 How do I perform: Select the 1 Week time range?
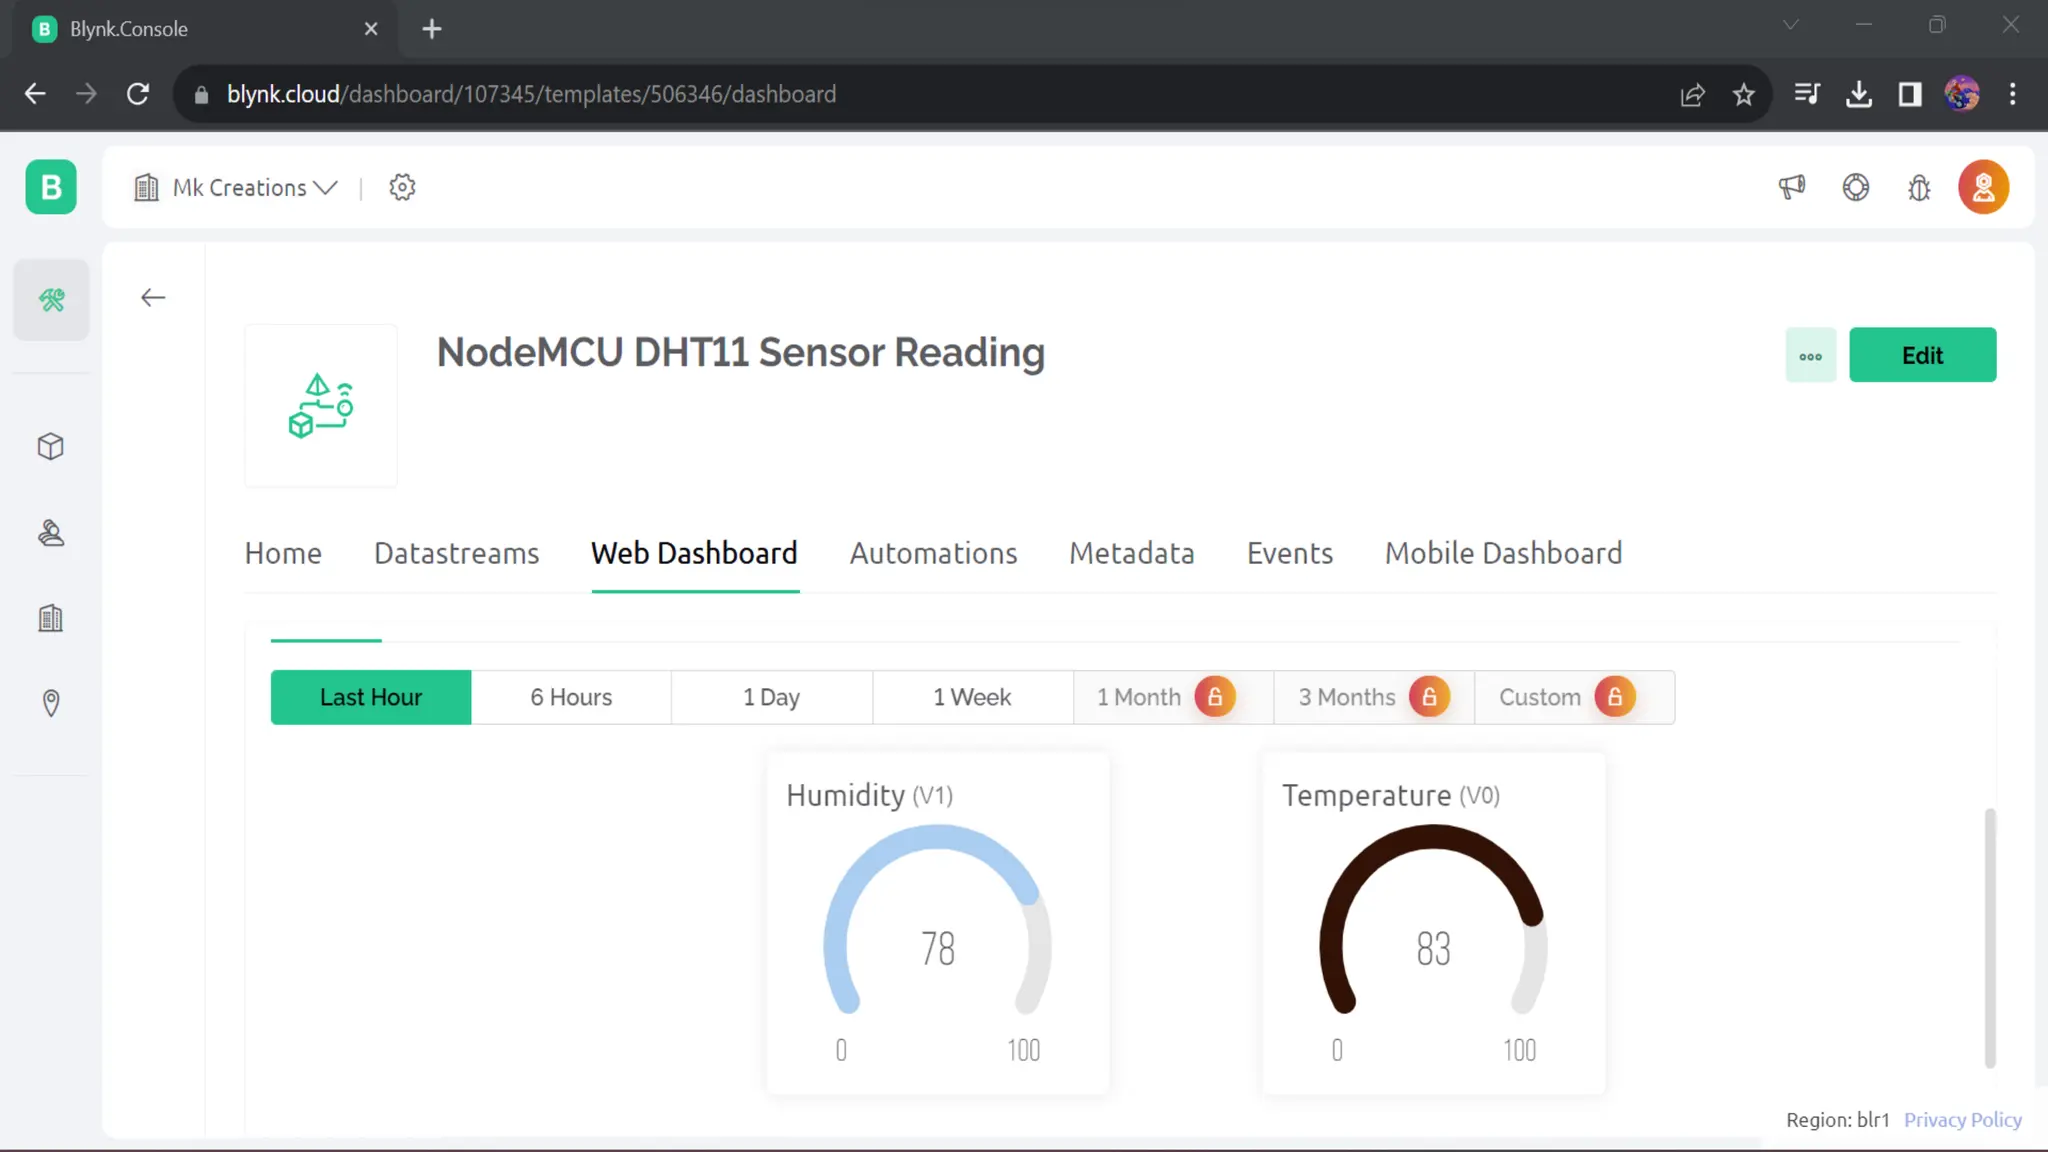coord(972,697)
